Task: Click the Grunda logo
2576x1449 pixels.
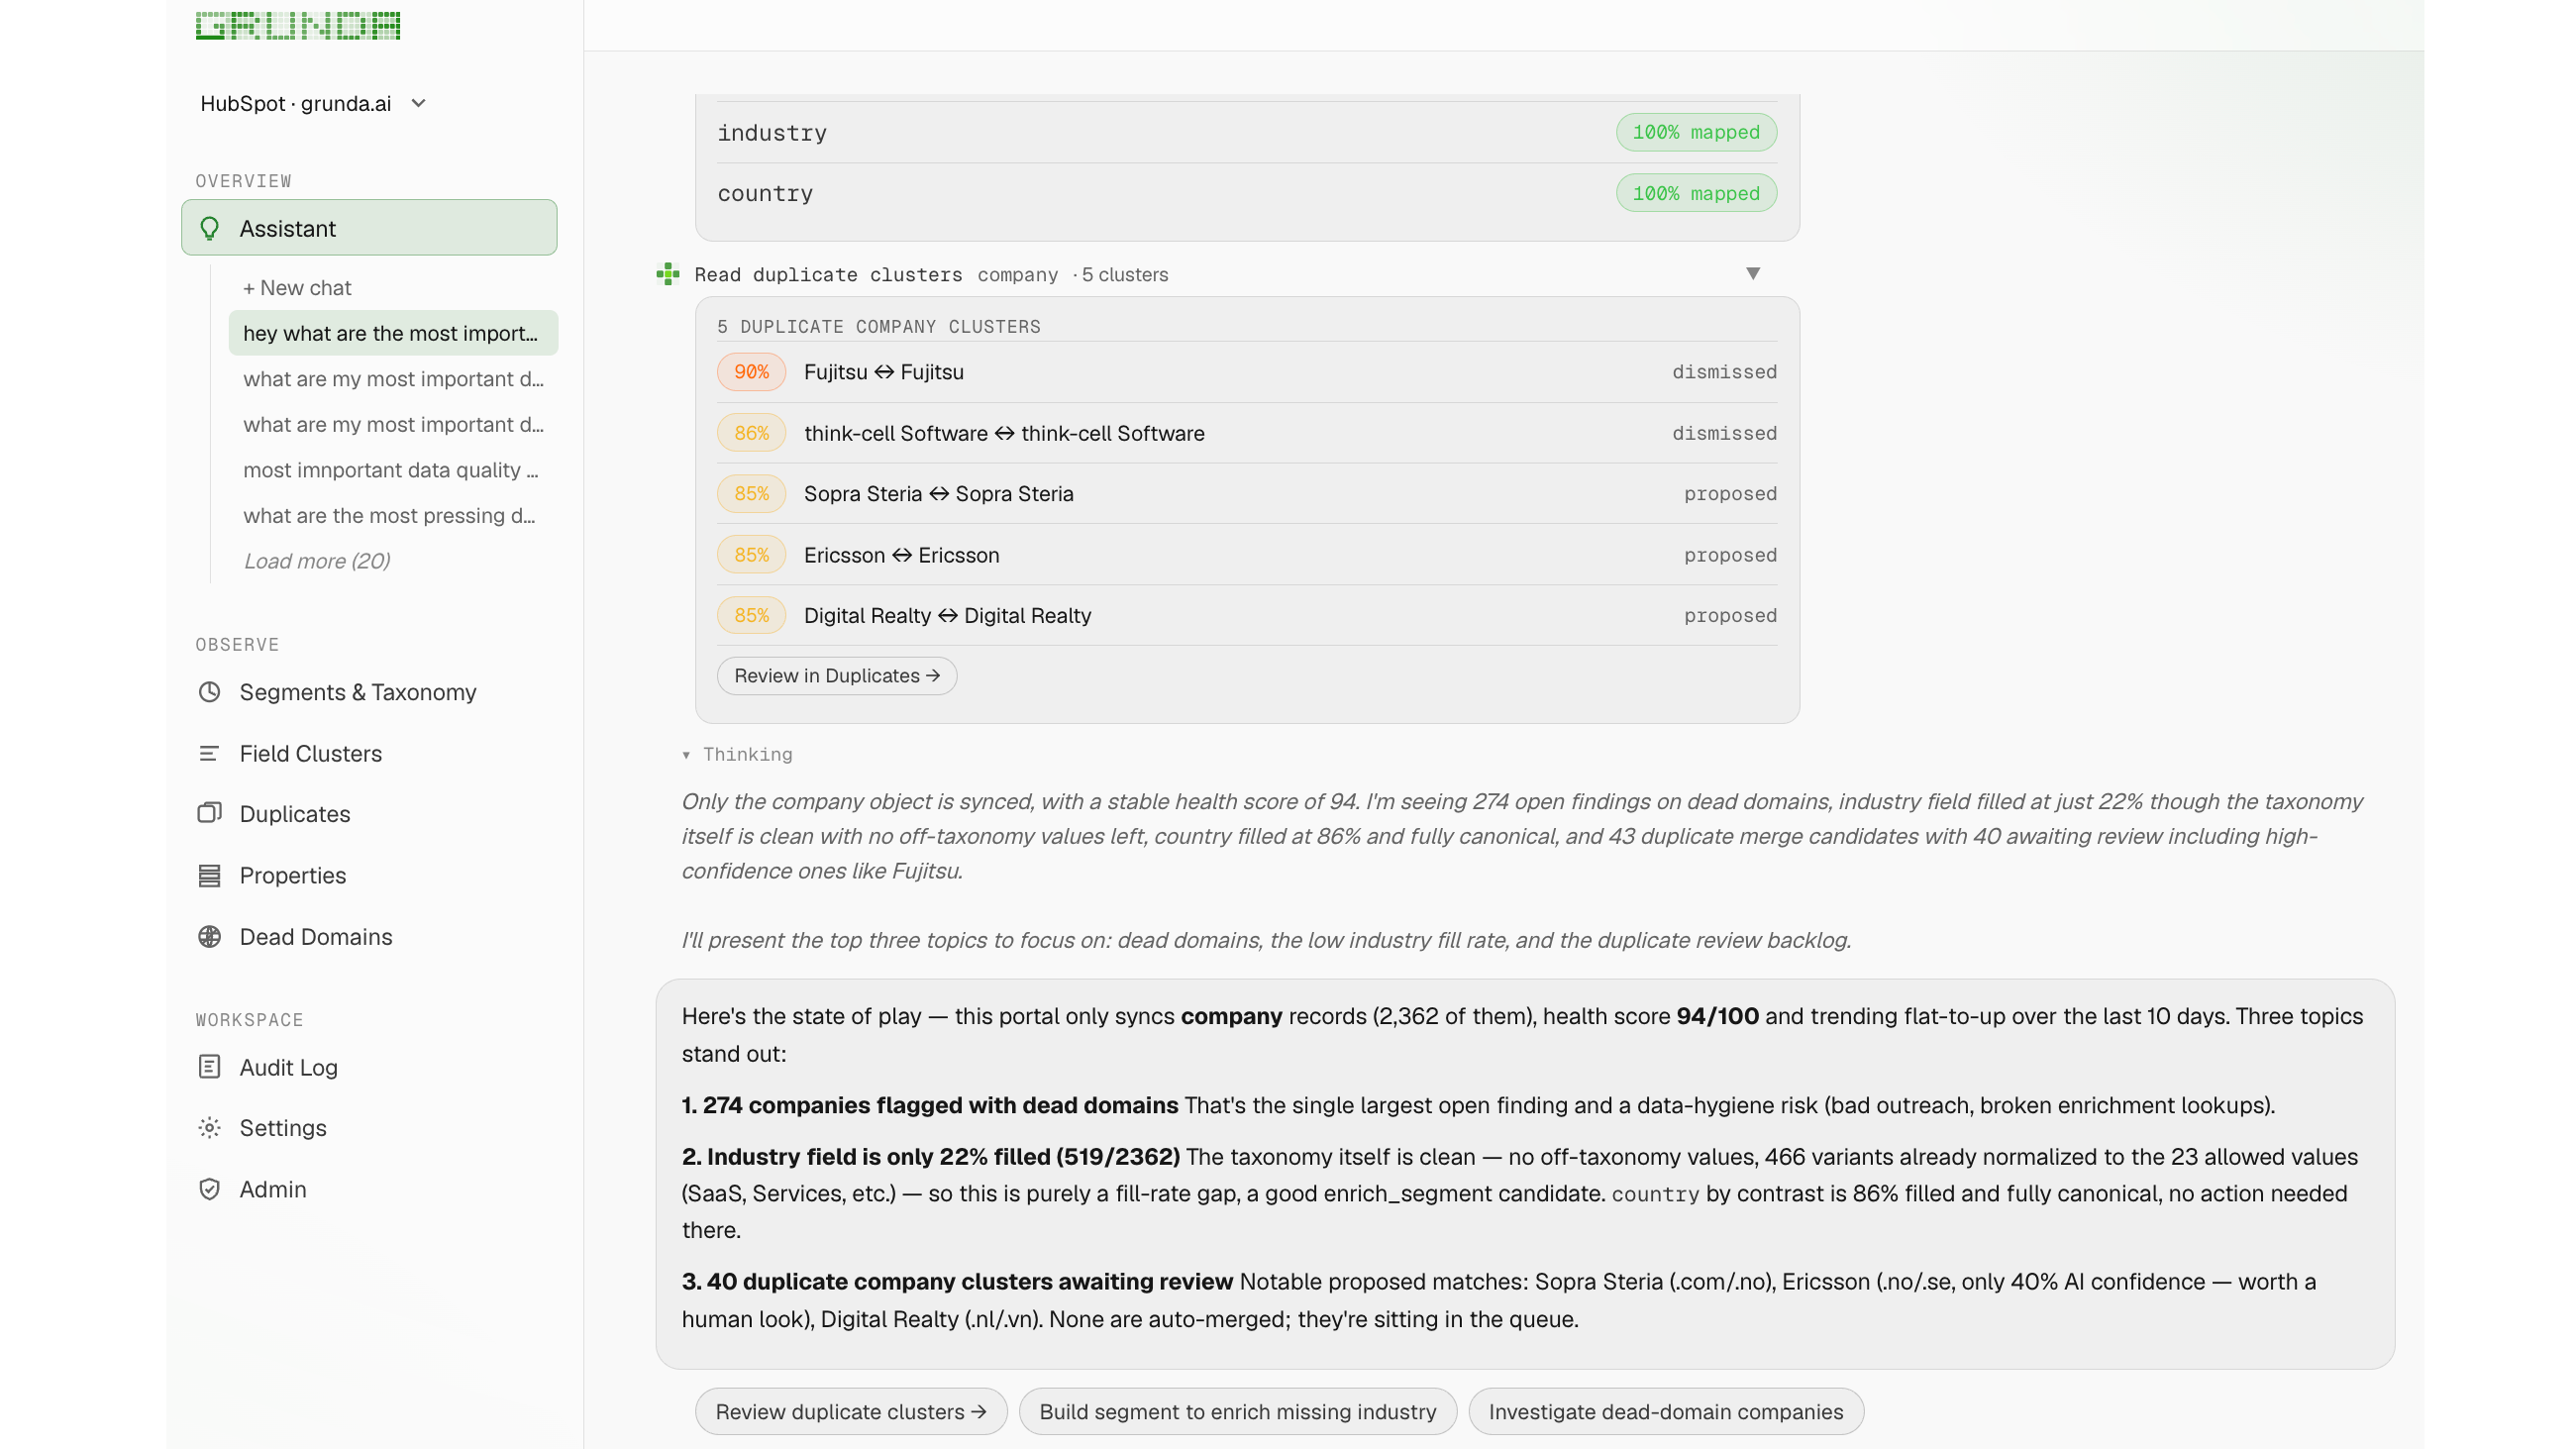Action: (x=298, y=26)
